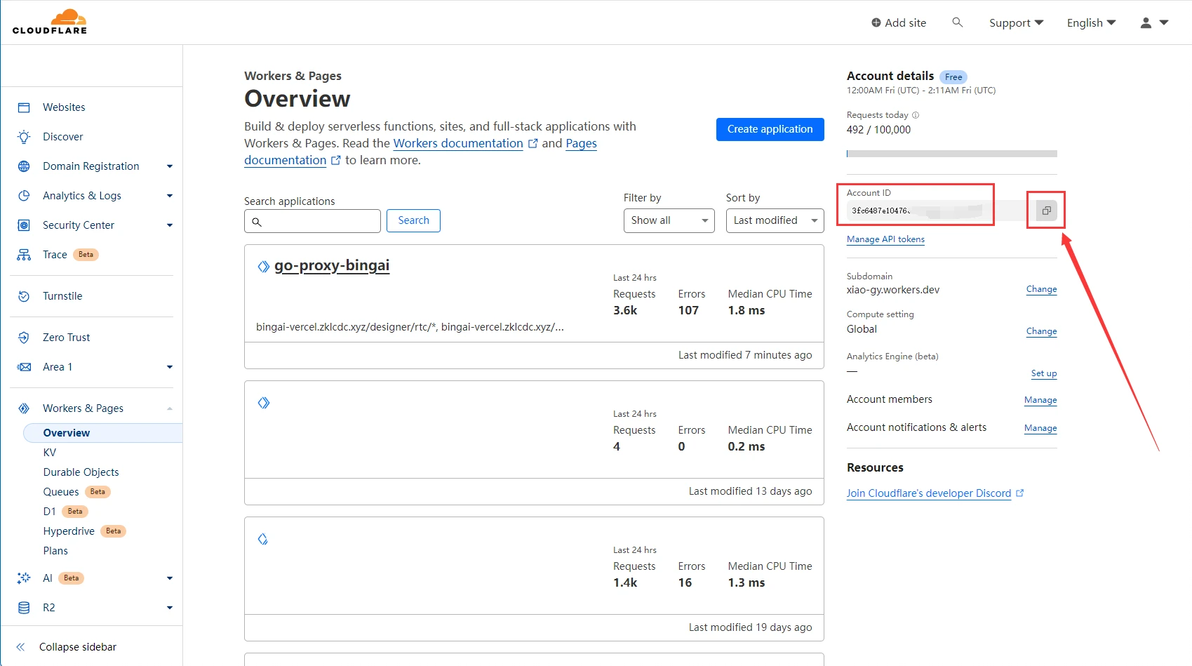Image resolution: width=1192 pixels, height=666 pixels.
Task: Click the Discover lightbulb icon
Action: [x=24, y=137]
